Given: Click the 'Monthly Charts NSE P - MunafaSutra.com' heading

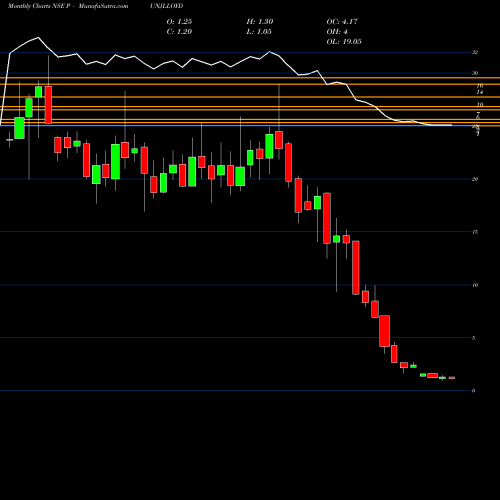Looking at the screenshot, I should [68, 6].
